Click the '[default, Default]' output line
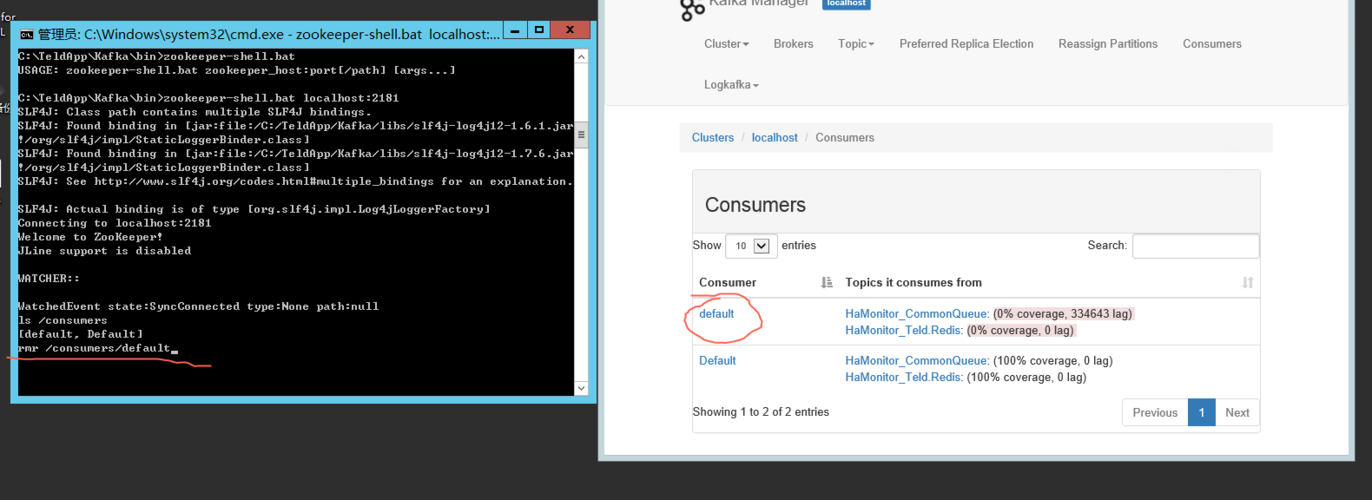This screenshot has width=1372, height=500. (81, 334)
